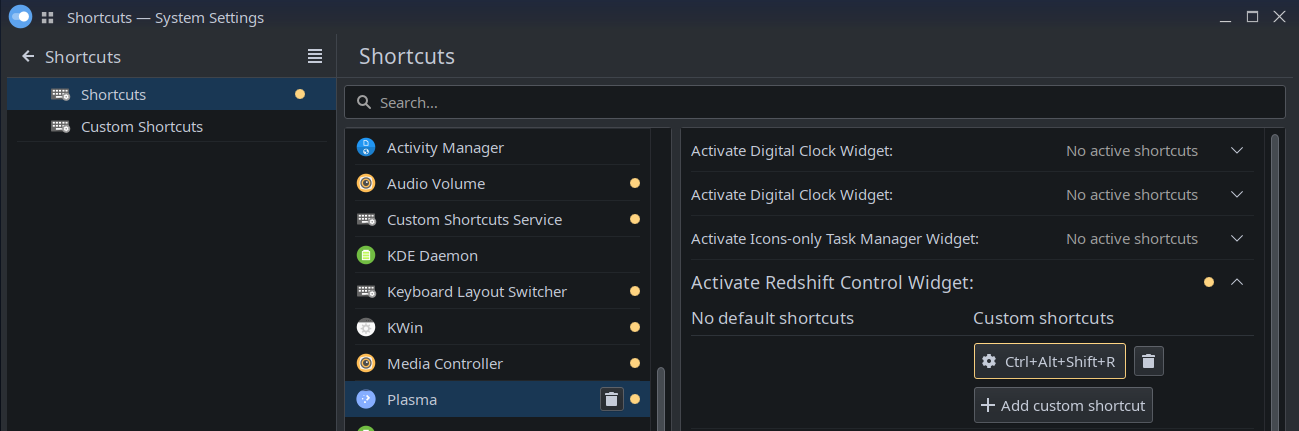Click the trash icon on Plasma row
1299x431 pixels.
[x=611, y=399]
